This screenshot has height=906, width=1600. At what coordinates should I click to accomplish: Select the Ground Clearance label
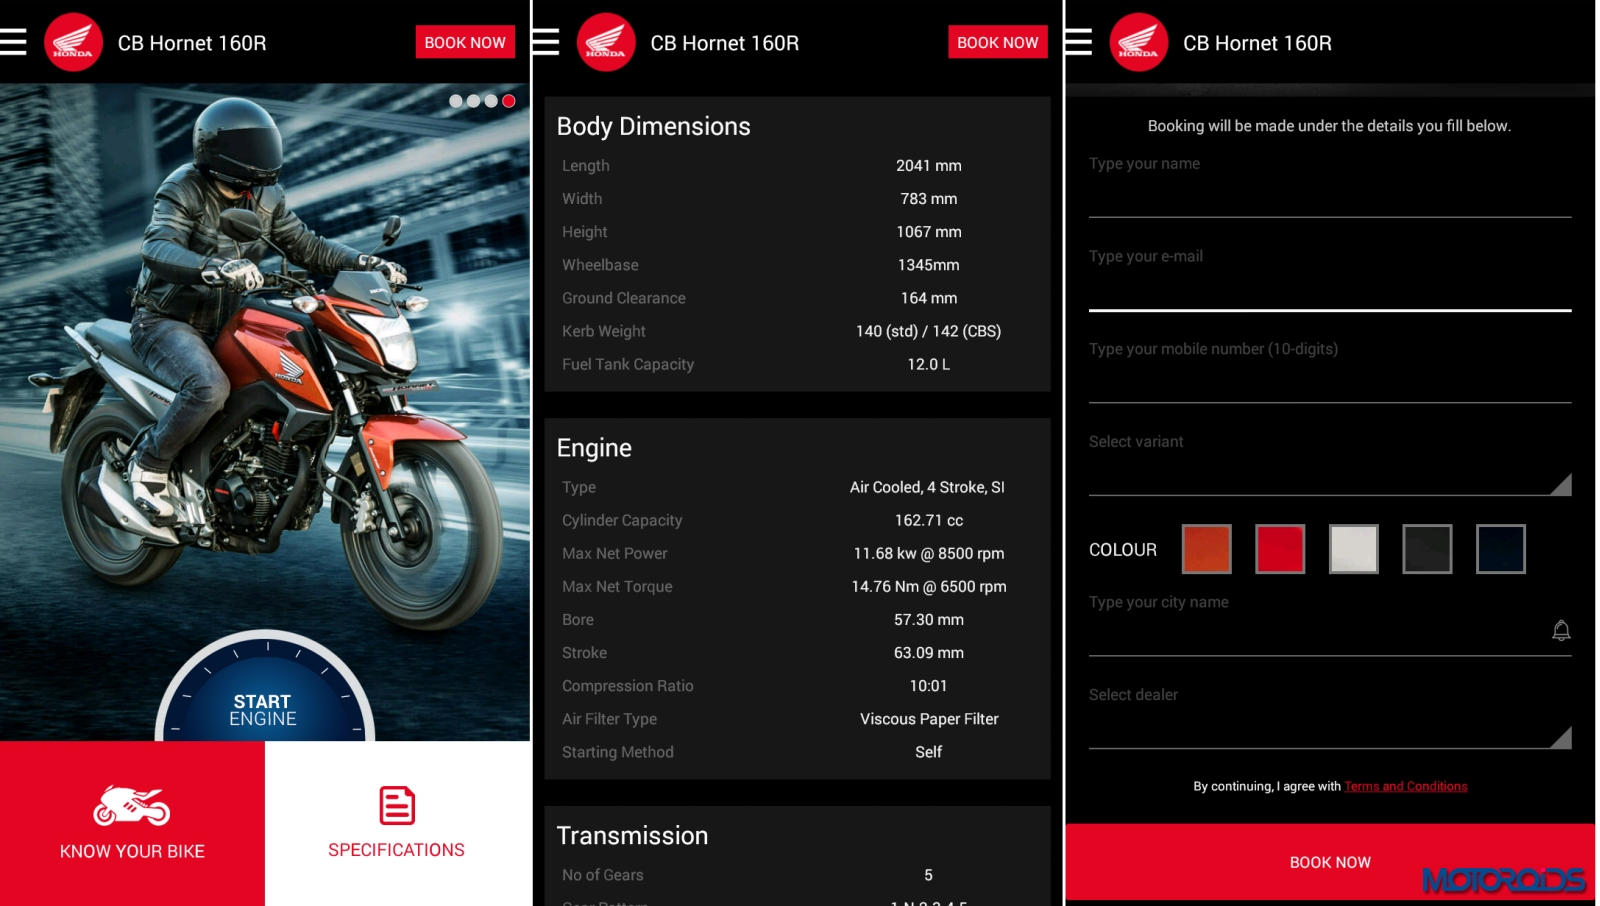pos(624,298)
